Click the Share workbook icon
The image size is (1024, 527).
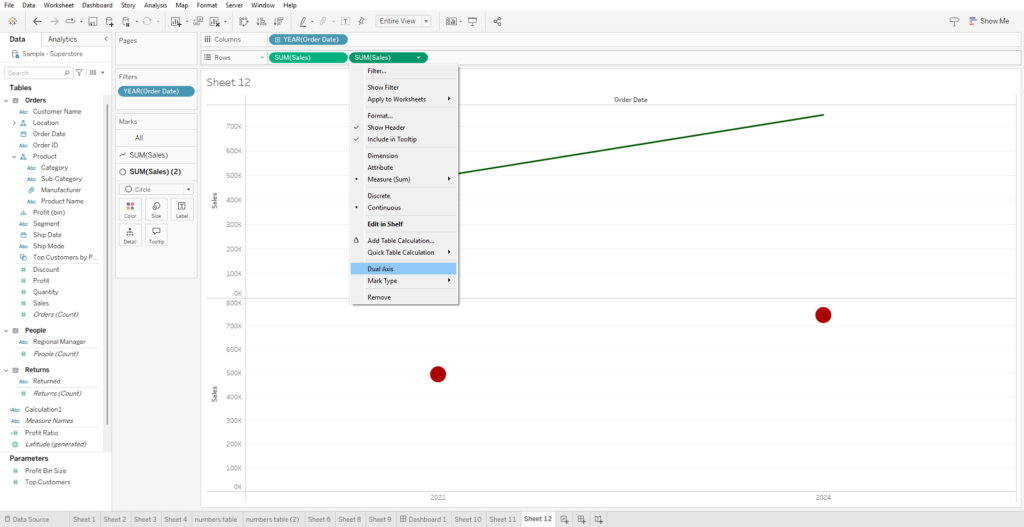pyautogui.click(x=497, y=21)
